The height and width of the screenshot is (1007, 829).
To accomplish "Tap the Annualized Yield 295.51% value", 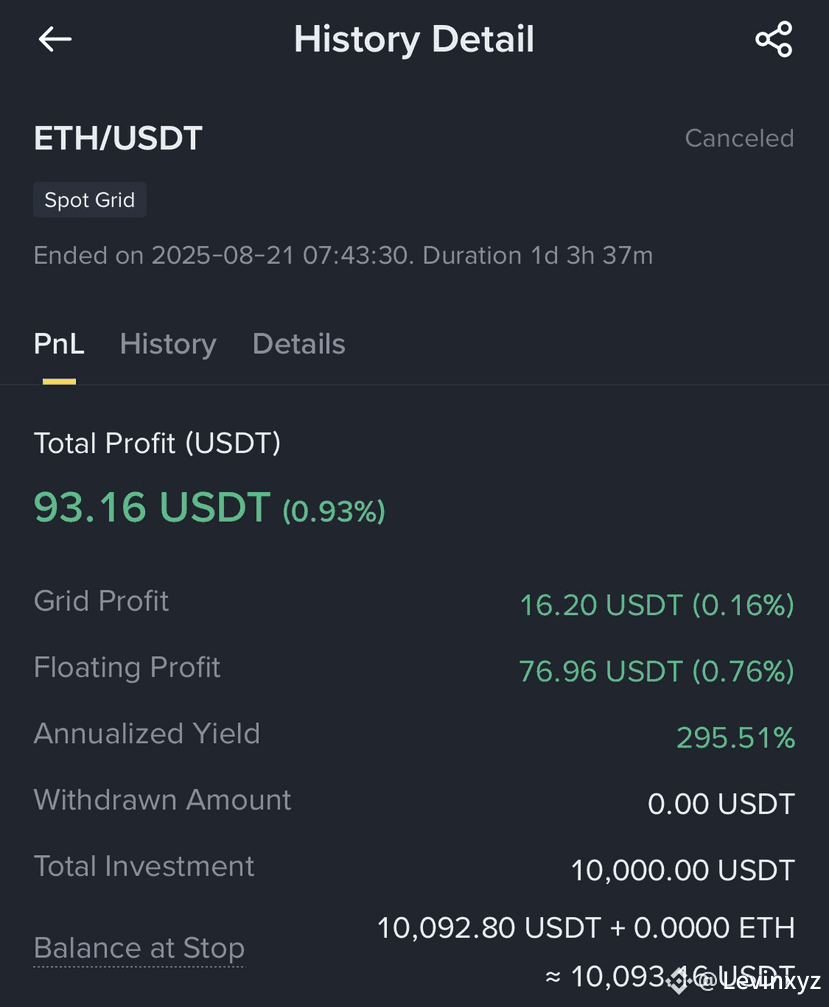I will (736, 737).
